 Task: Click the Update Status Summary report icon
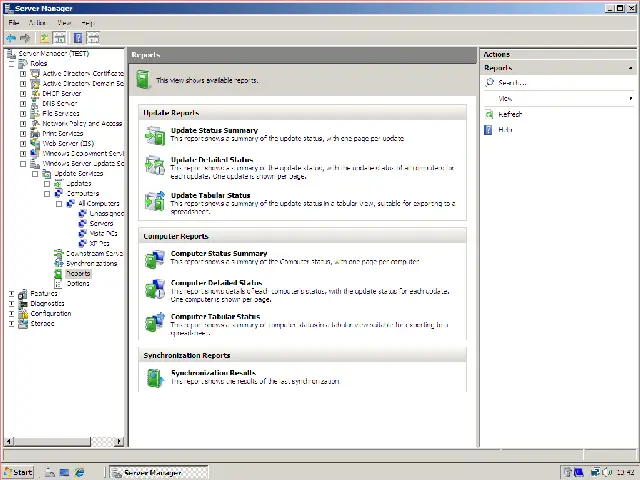point(155,136)
